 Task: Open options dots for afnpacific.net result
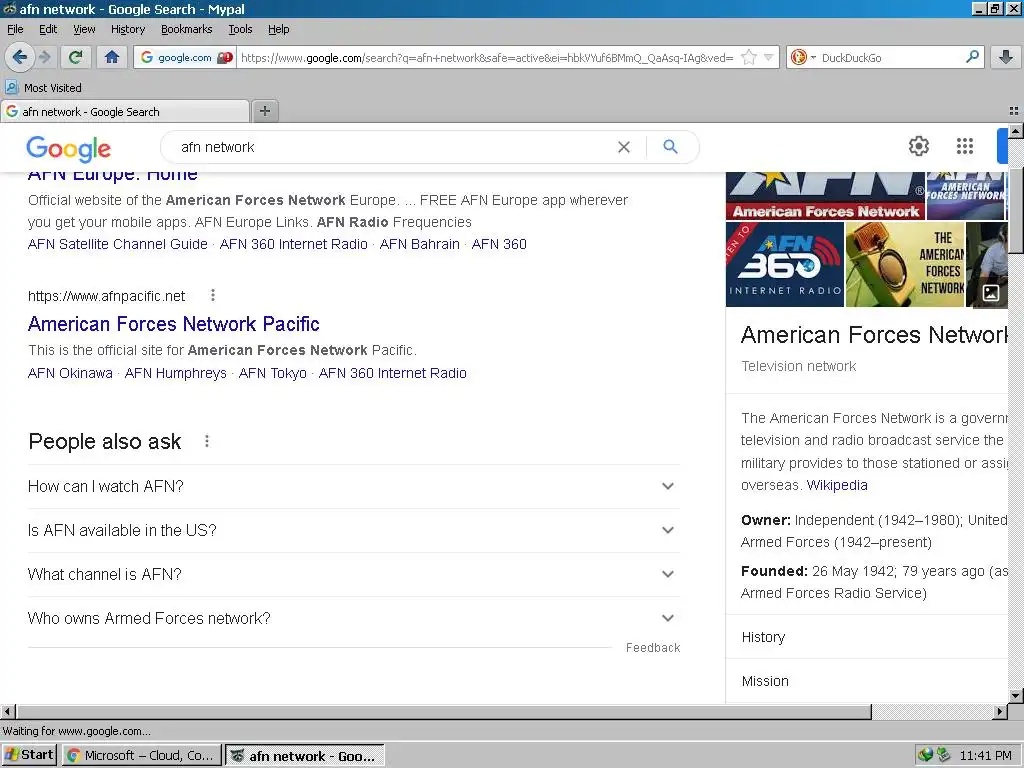[x=213, y=295]
